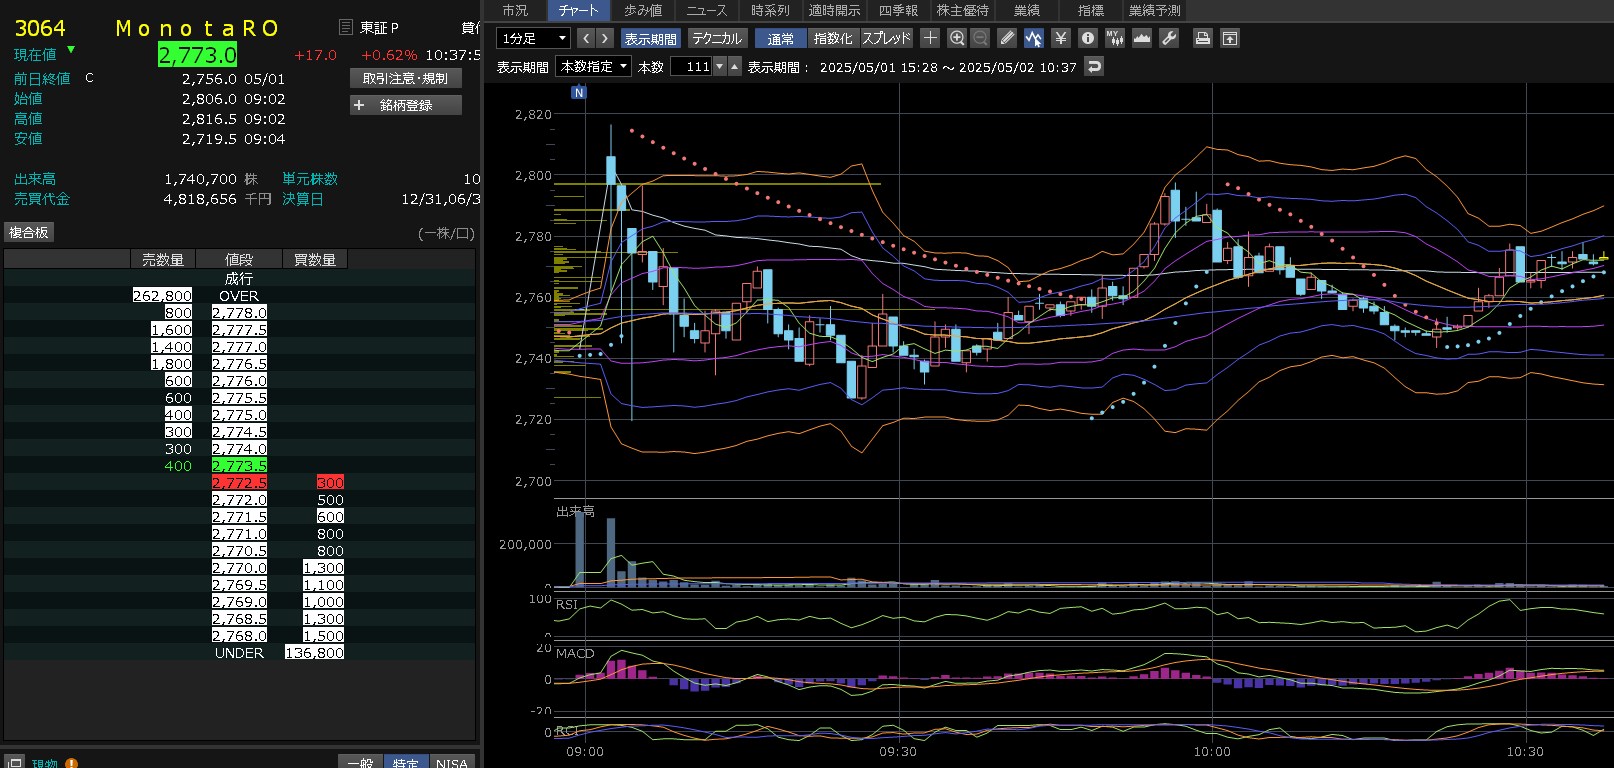Image resolution: width=1614 pixels, height=768 pixels.
Task: Click the area chart style icon
Action: tap(1142, 38)
